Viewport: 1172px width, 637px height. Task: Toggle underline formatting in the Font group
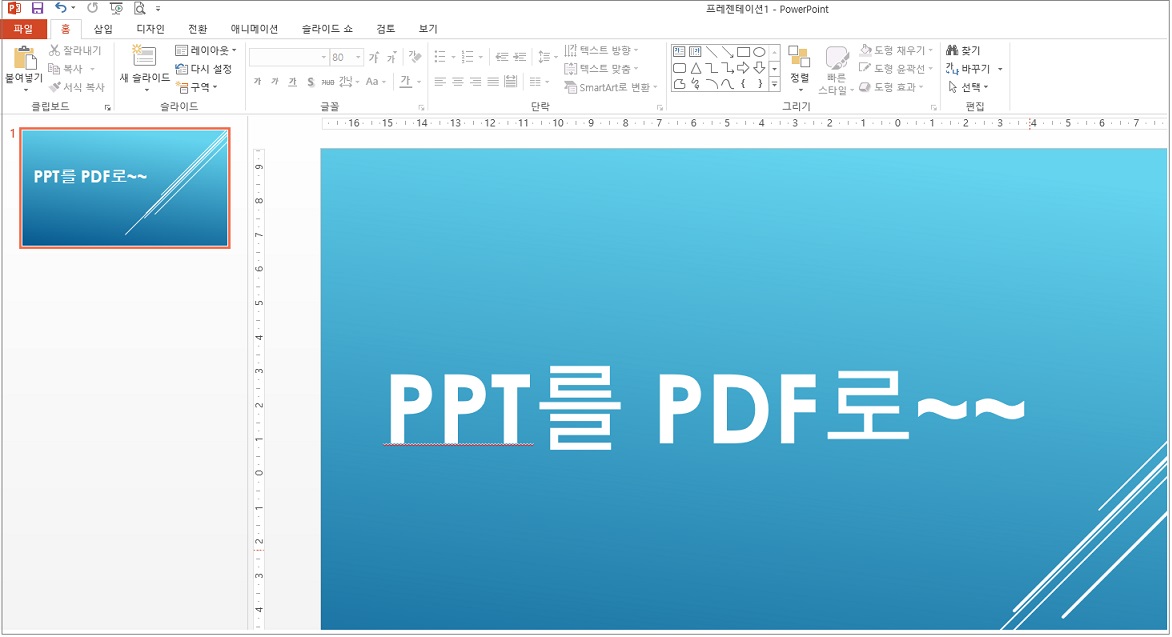pyautogui.click(x=291, y=81)
